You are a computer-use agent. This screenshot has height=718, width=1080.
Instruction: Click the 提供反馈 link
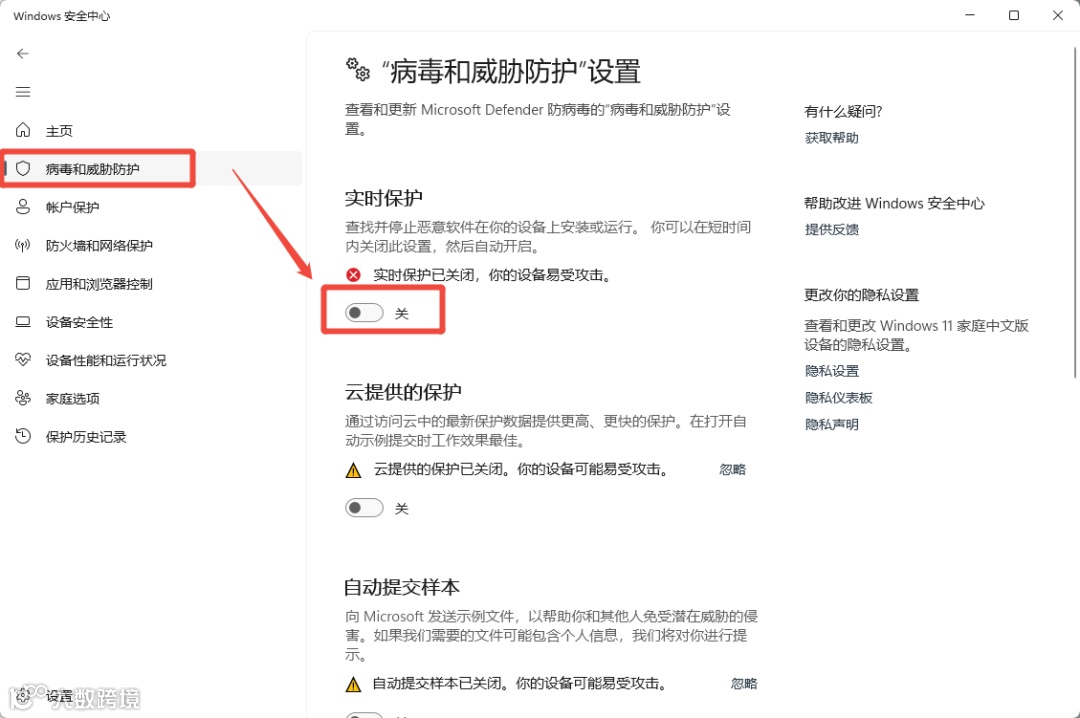[x=831, y=229]
